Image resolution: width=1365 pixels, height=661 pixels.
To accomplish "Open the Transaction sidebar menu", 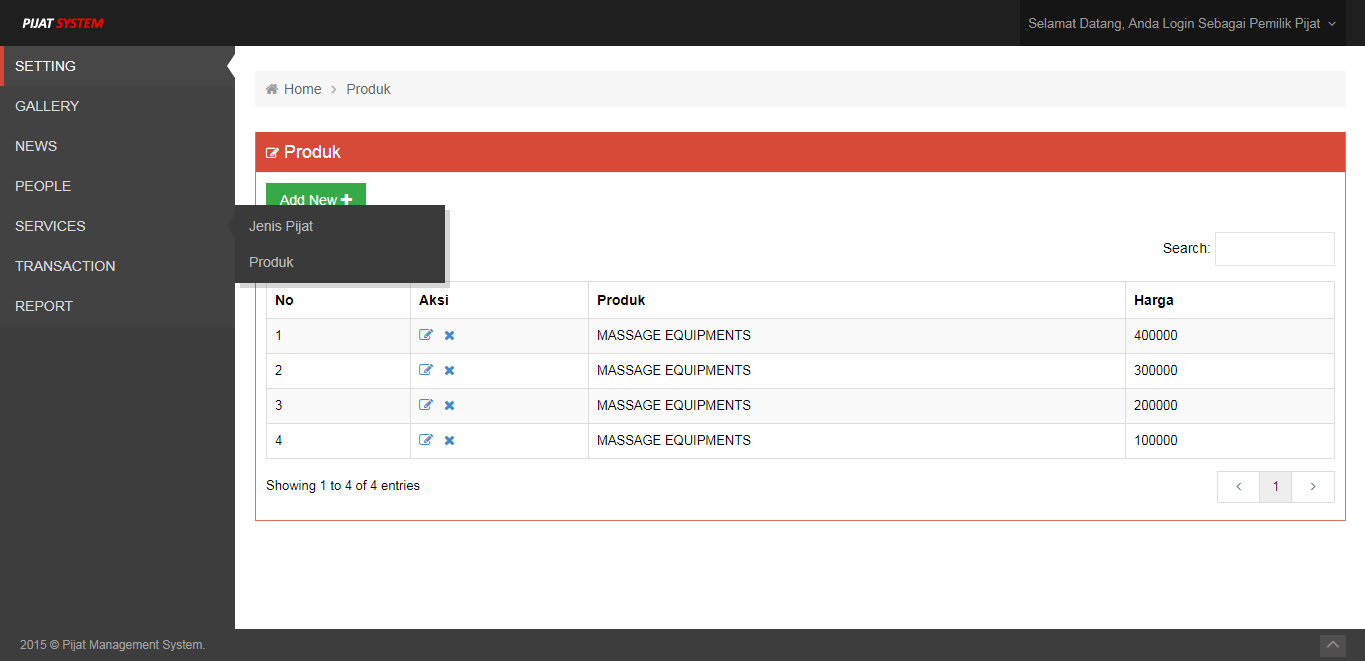I will point(65,266).
